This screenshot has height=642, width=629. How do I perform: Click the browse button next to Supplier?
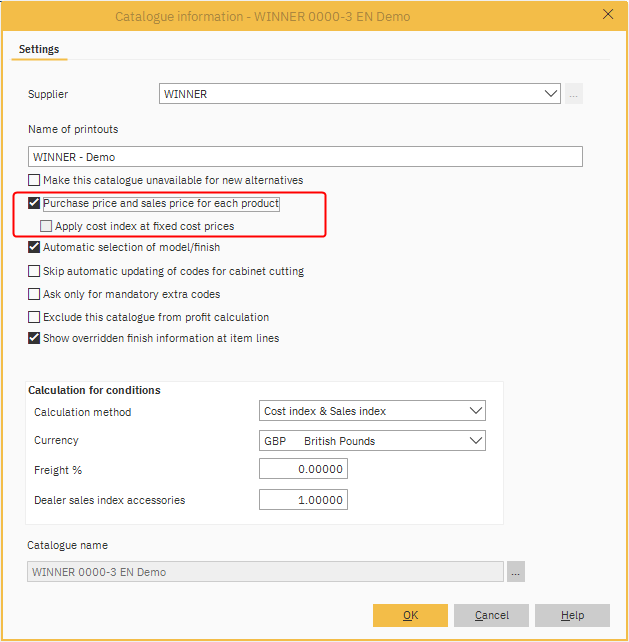coord(574,94)
